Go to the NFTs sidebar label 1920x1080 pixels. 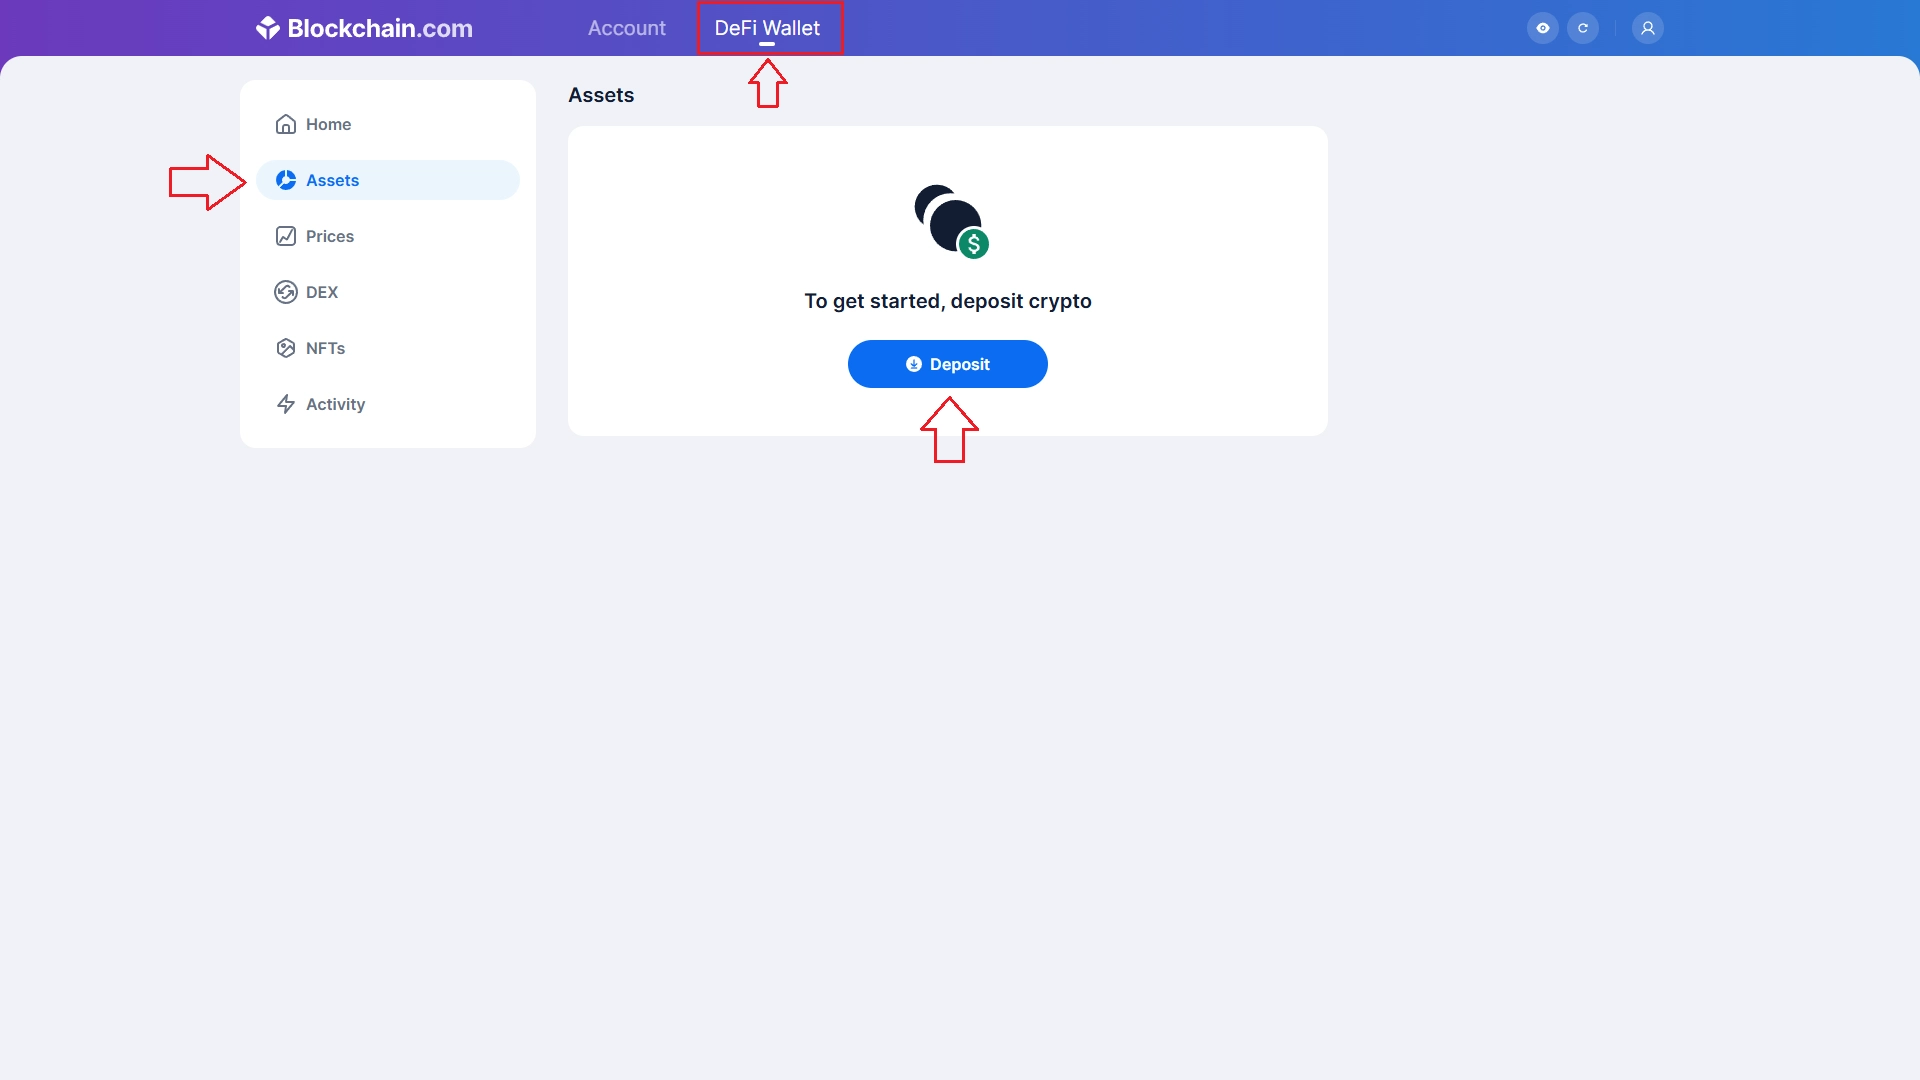point(326,348)
